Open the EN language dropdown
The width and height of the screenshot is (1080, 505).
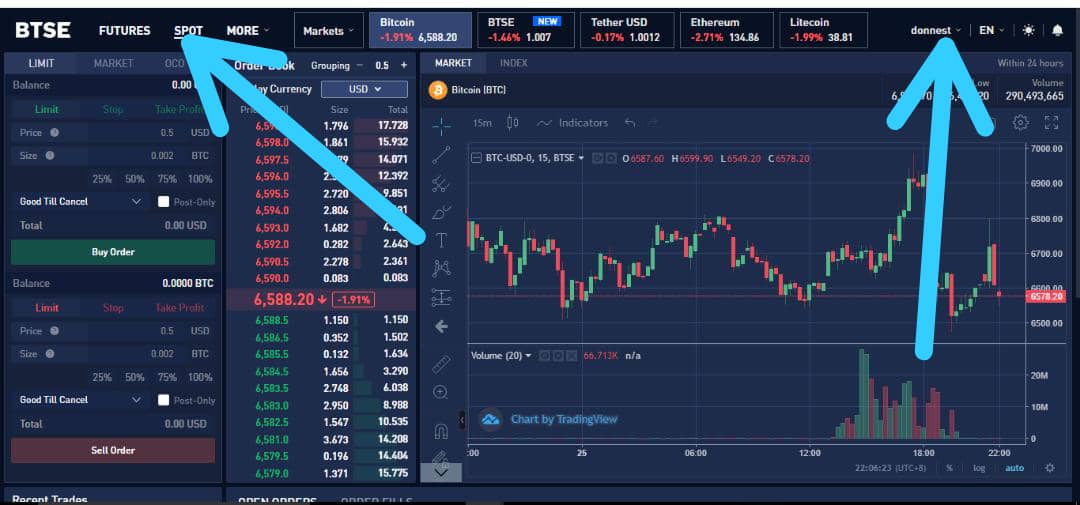pyautogui.click(x=991, y=30)
